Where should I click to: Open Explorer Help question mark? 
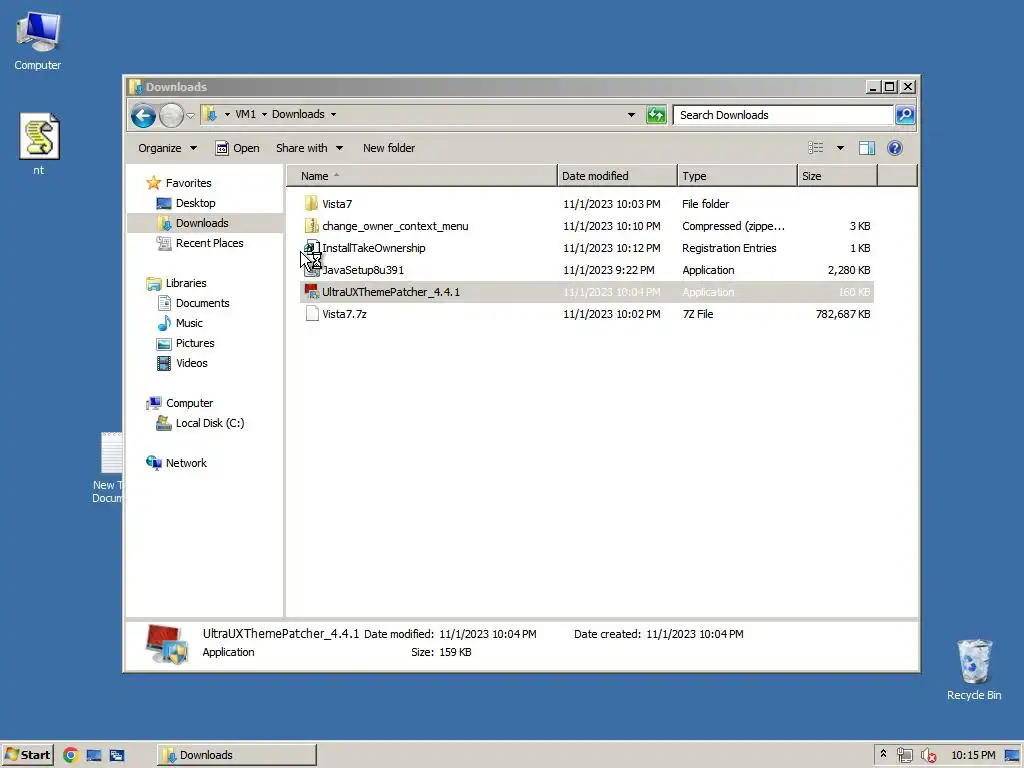(x=895, y=148)
